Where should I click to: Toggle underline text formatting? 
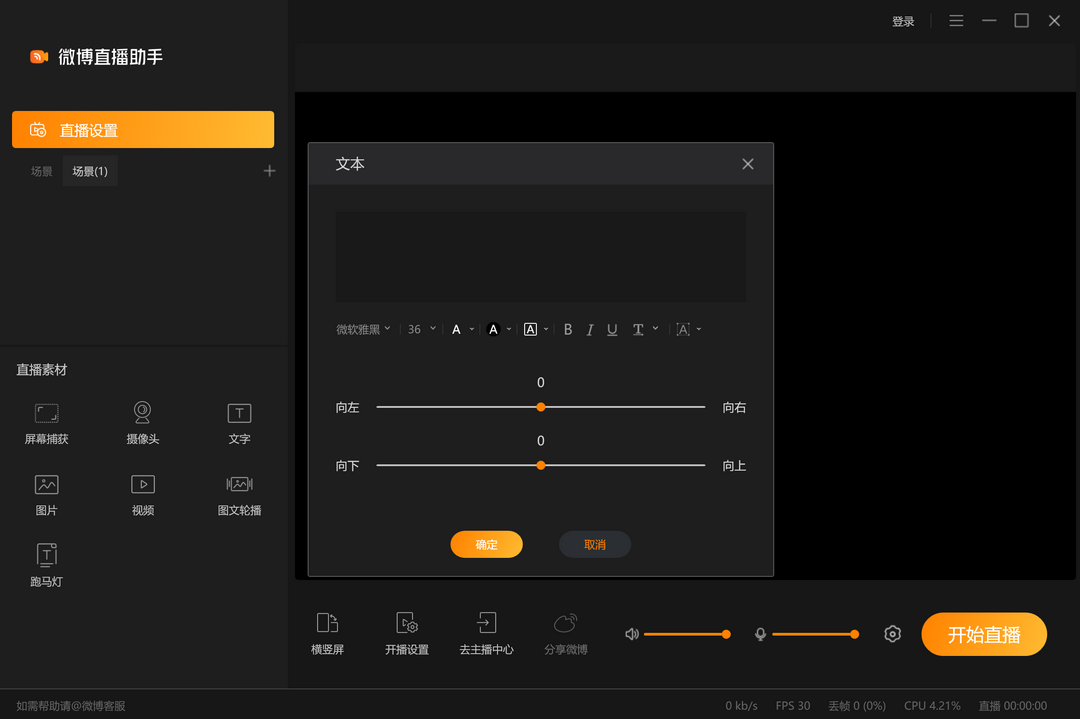click(612, 329)
